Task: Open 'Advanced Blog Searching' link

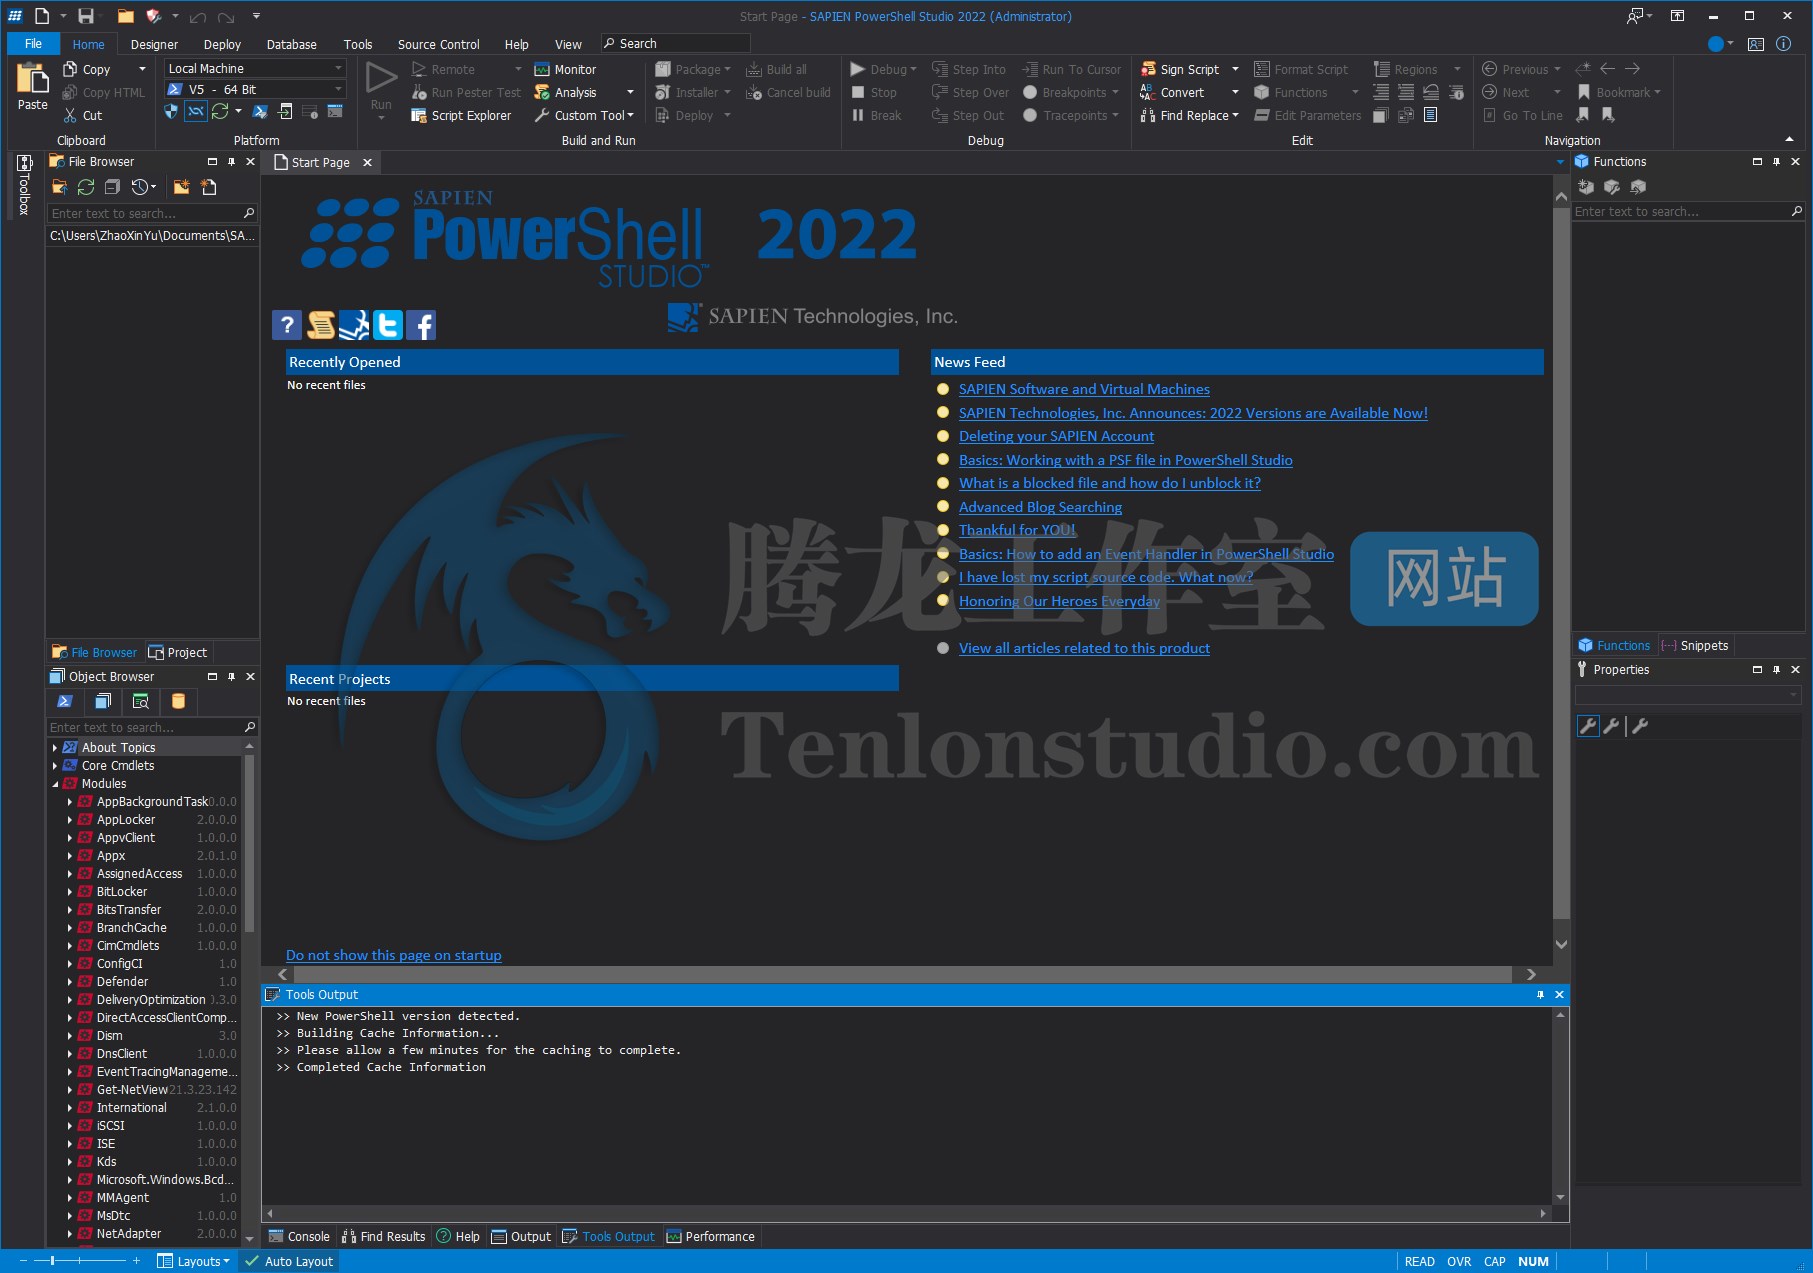Action: pyautogui.click(x=1040, y=507)
